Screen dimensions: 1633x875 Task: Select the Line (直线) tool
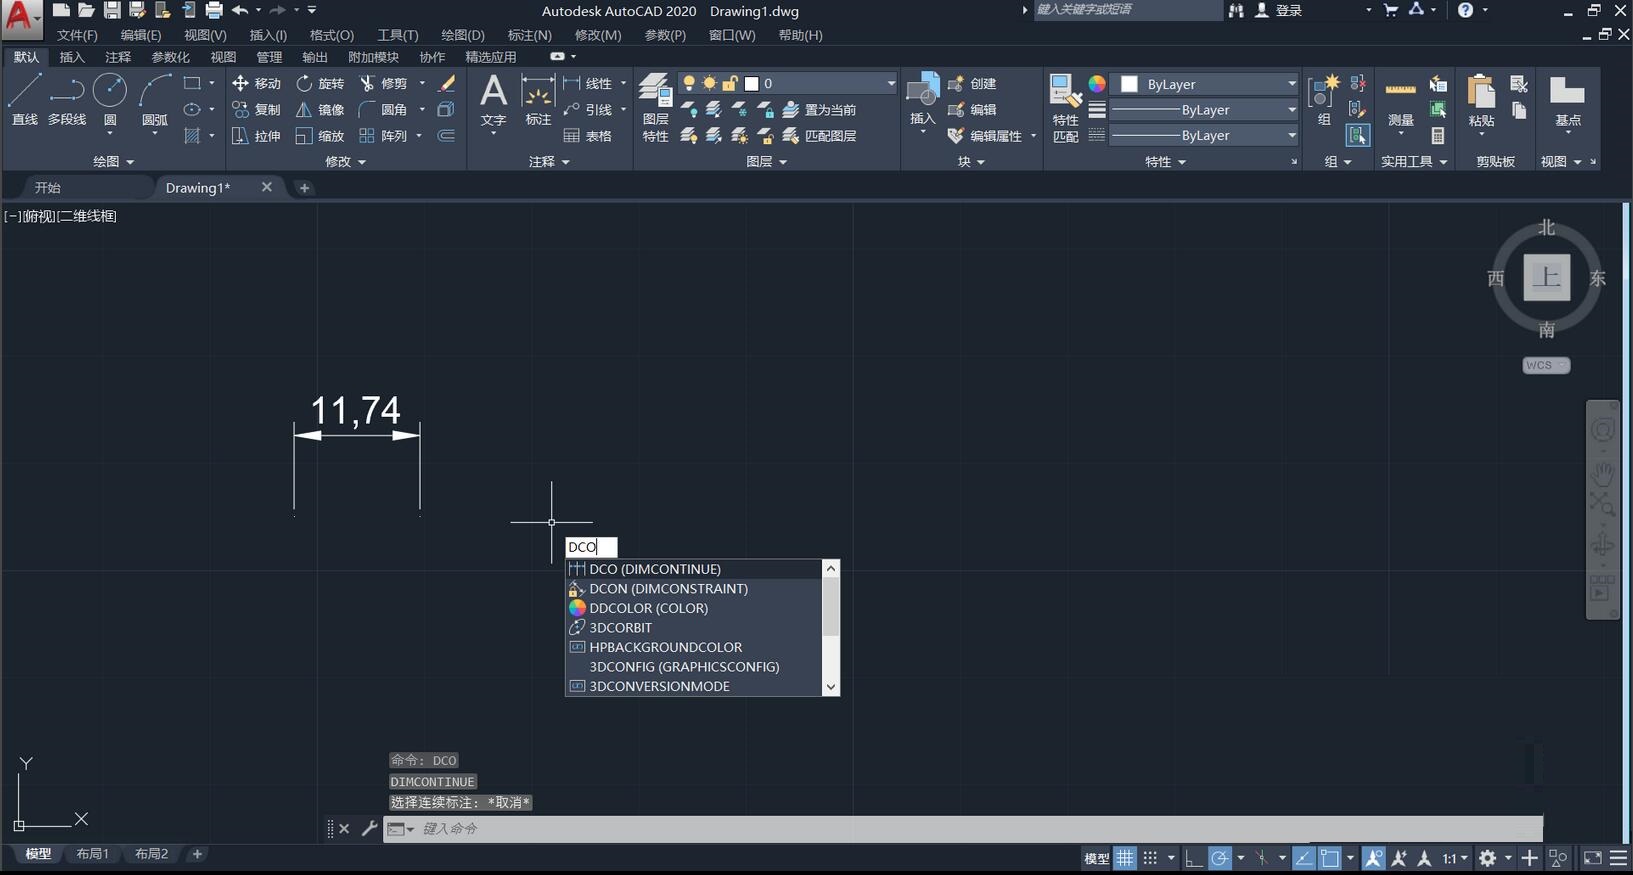pyautogui.click(x=24, y=99)
